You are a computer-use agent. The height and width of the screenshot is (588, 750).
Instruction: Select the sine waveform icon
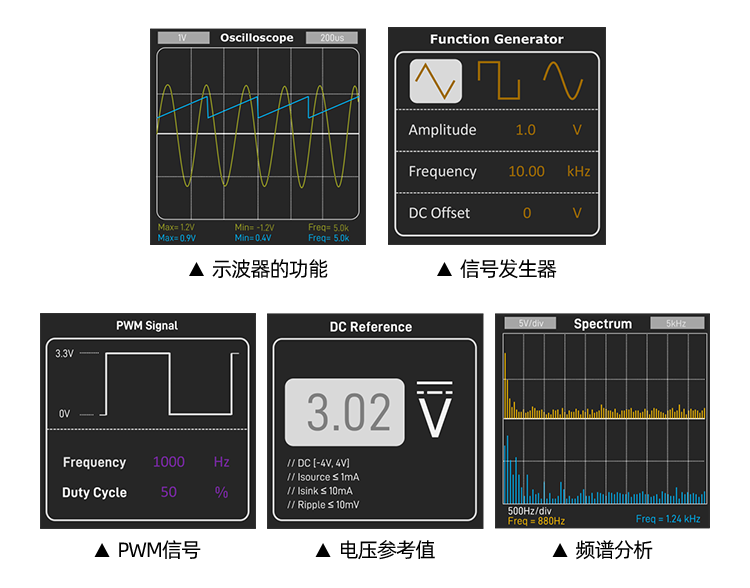point(563,80)
